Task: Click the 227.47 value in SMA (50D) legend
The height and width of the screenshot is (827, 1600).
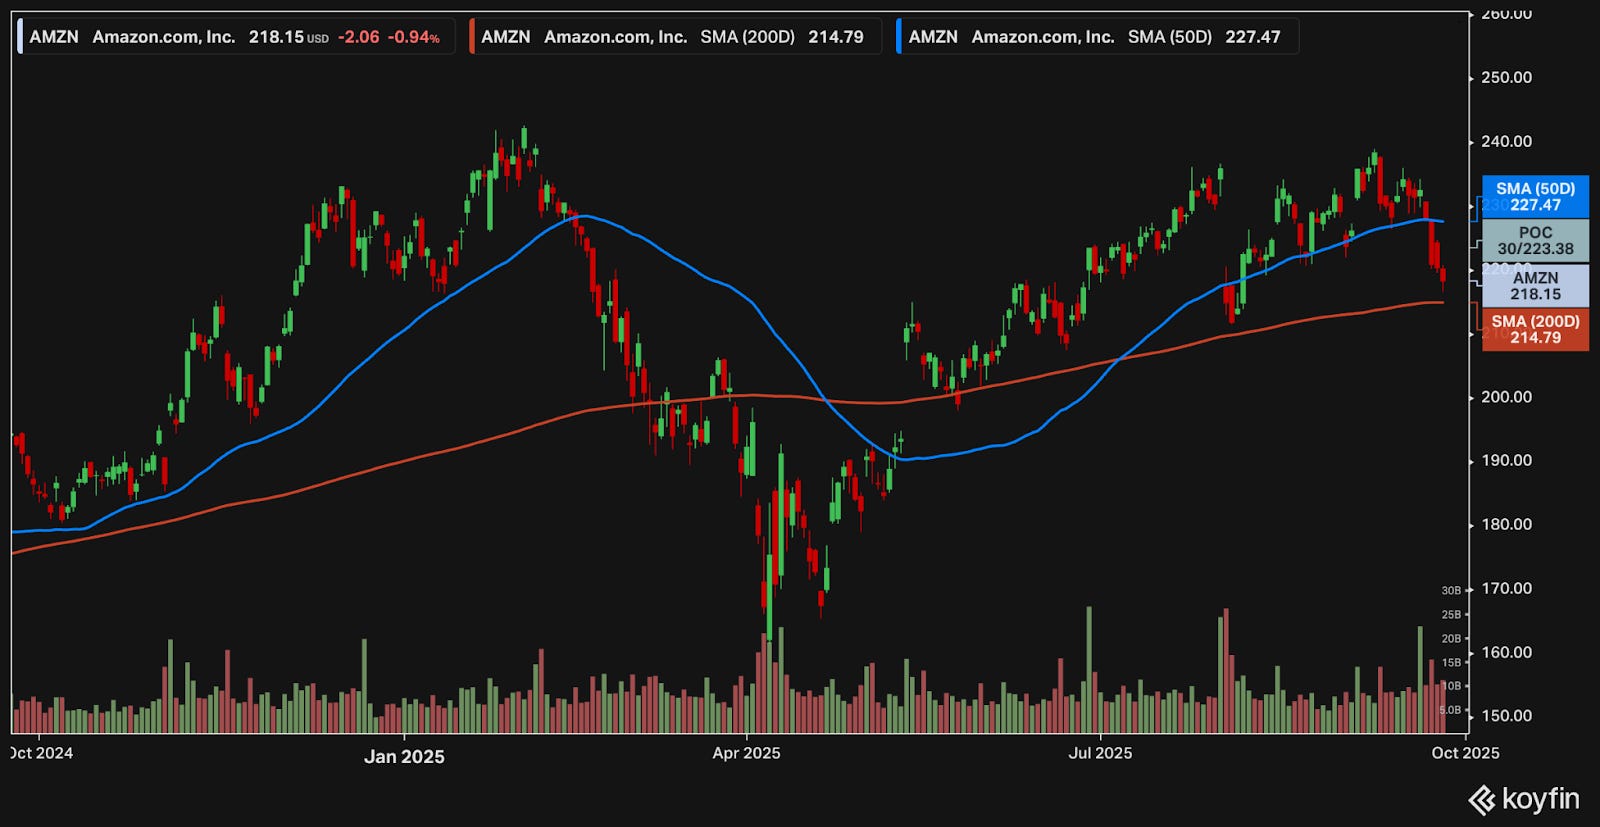Action: point(1253,37)
